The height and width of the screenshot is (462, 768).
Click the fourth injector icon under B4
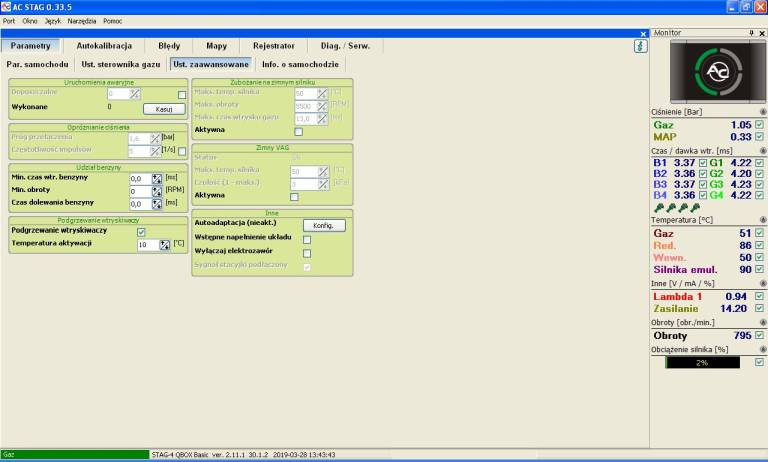coord(695,208)
